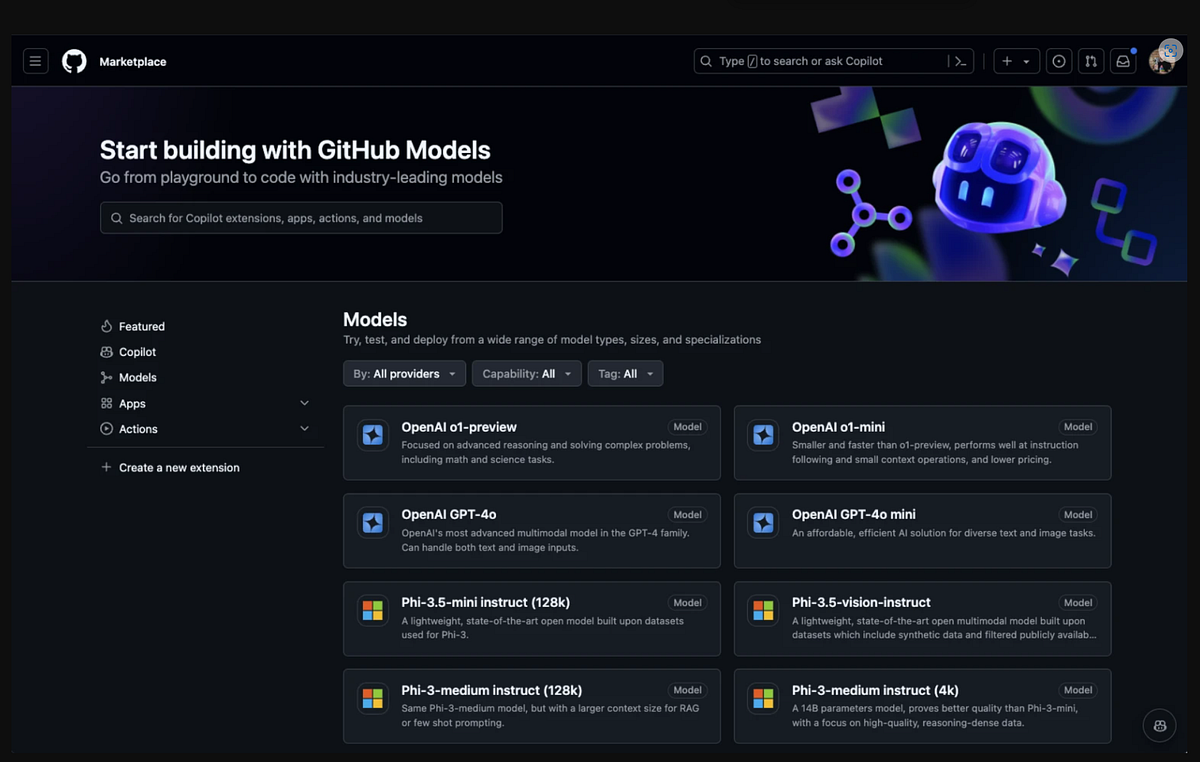Open the command palette icon in search bar
The height and width of the screenshot is (762, 1200).
coord(960,61)
